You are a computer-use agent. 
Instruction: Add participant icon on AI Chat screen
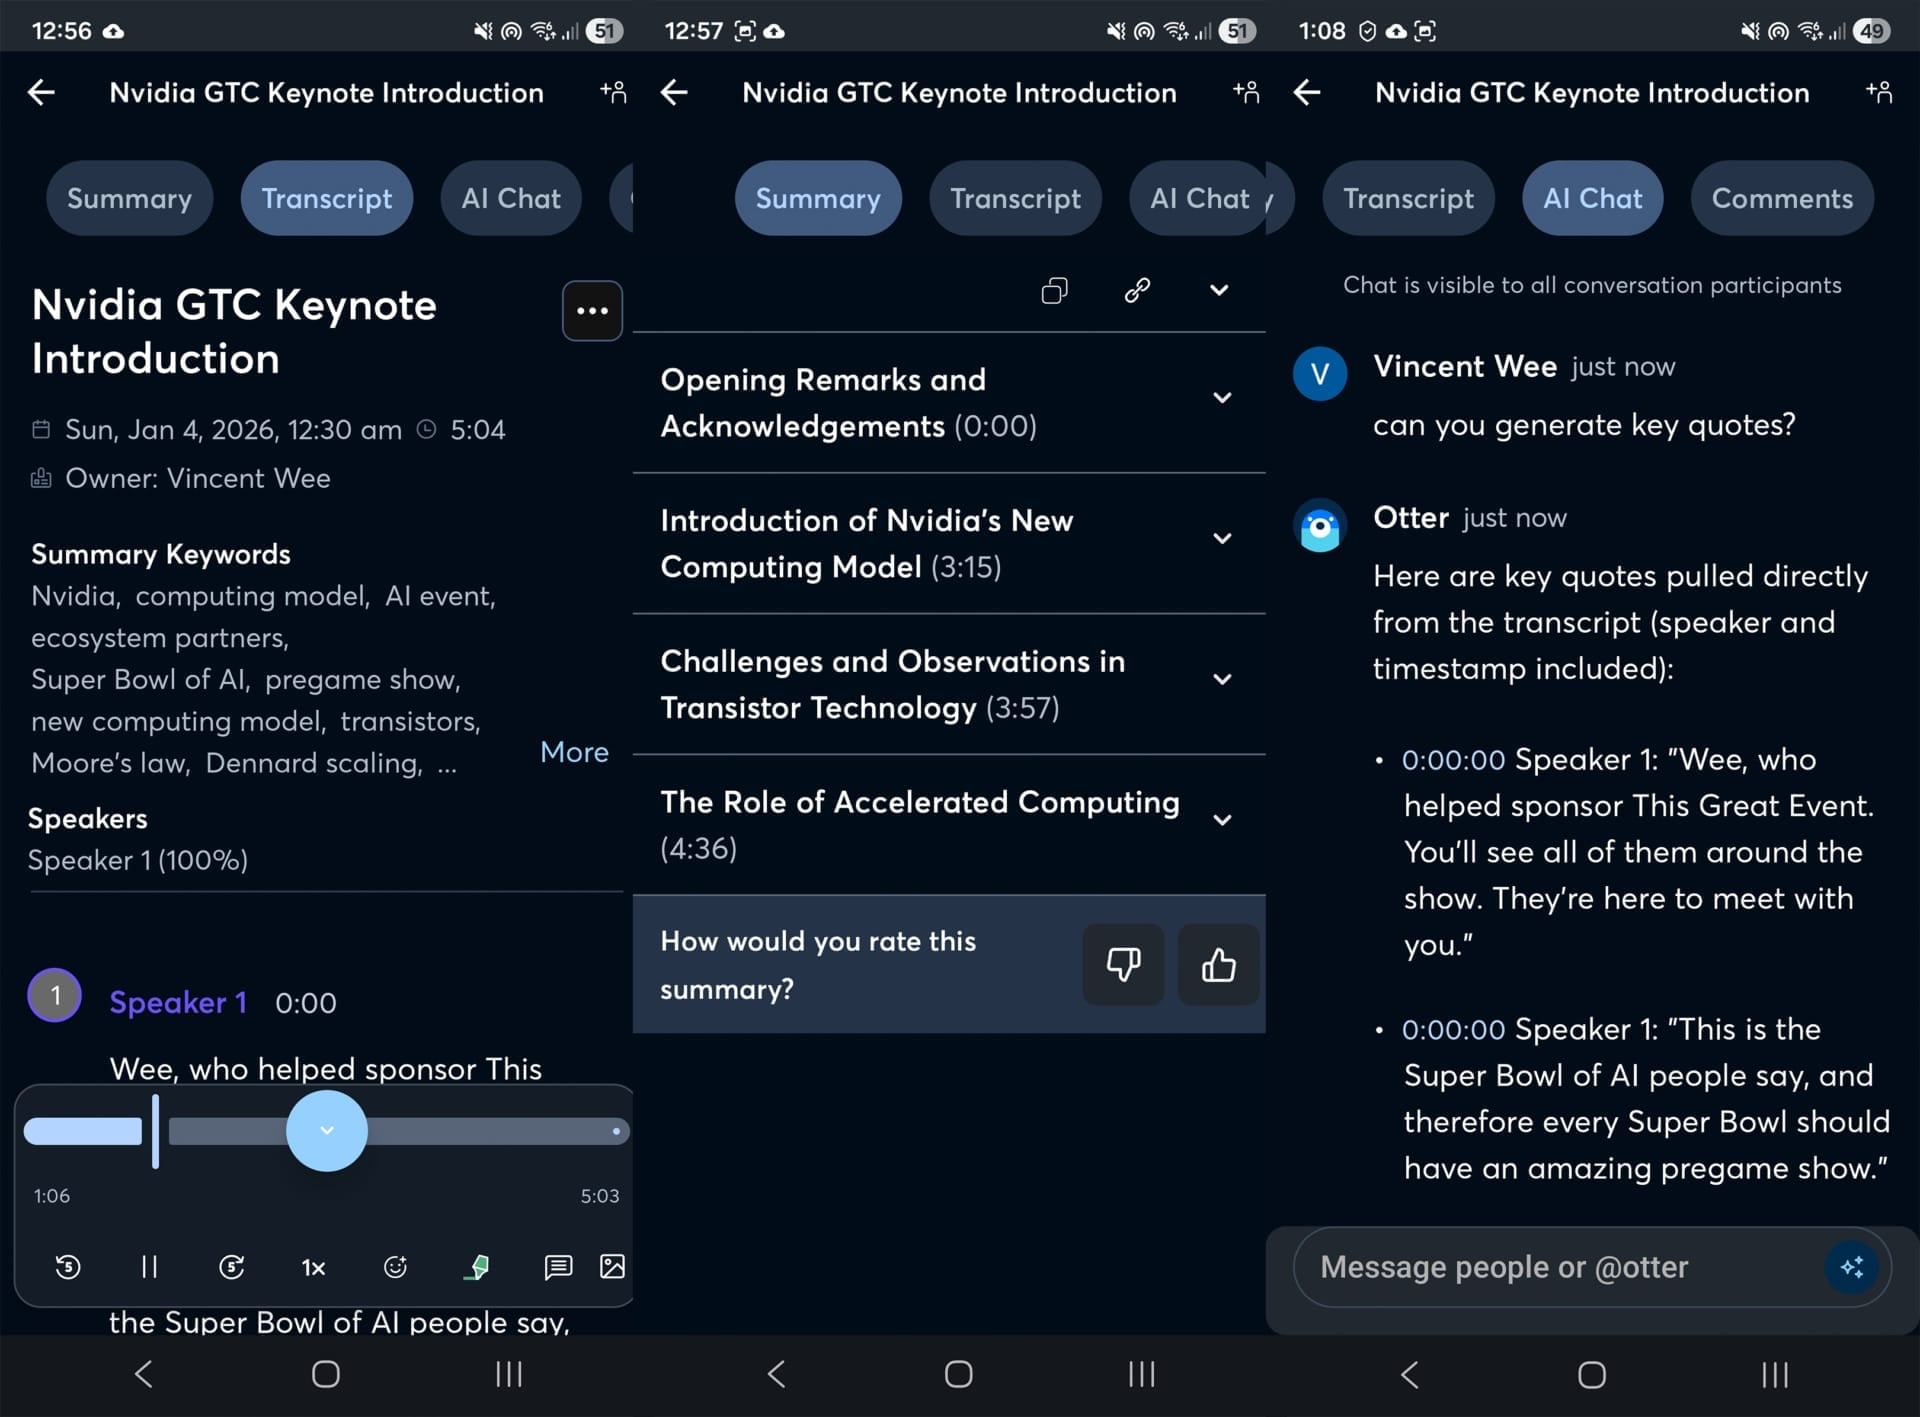1879,93
